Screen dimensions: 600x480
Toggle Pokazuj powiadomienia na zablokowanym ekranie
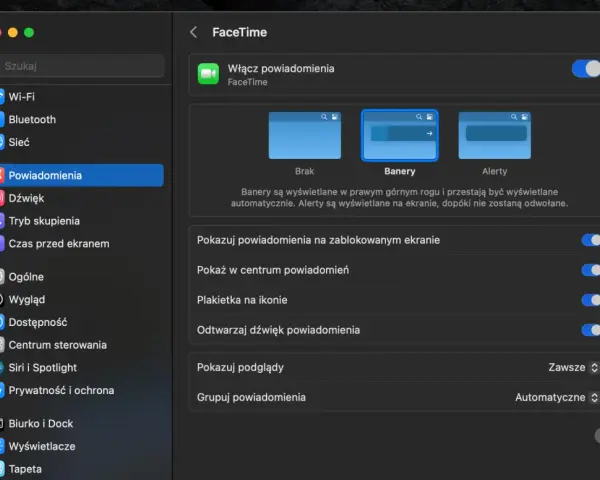tap(591, 240)
